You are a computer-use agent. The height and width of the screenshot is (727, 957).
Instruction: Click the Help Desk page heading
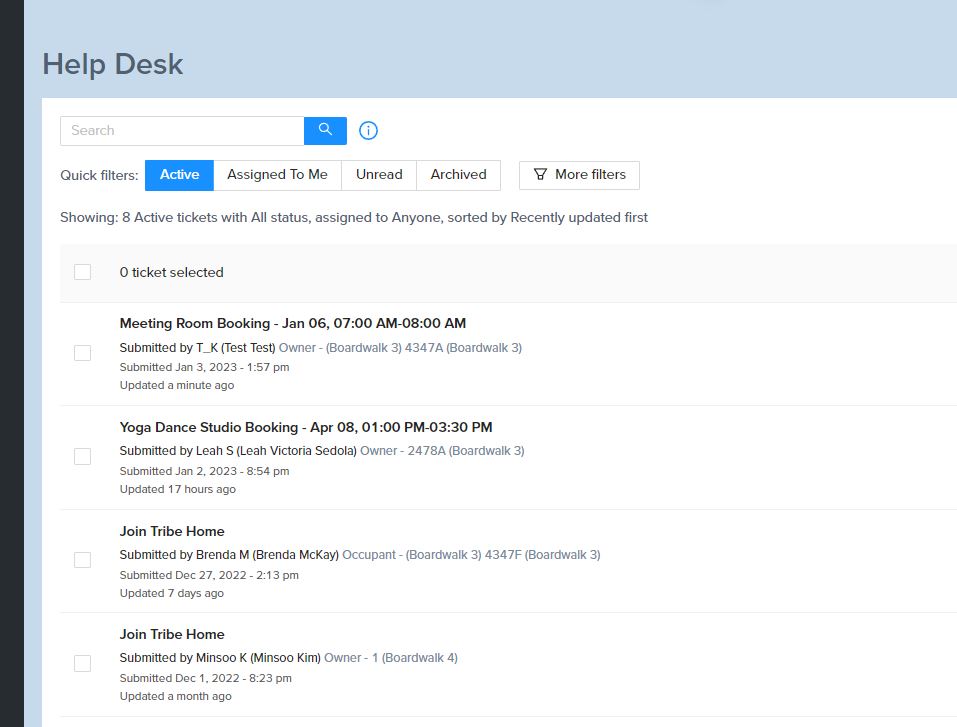112,64
